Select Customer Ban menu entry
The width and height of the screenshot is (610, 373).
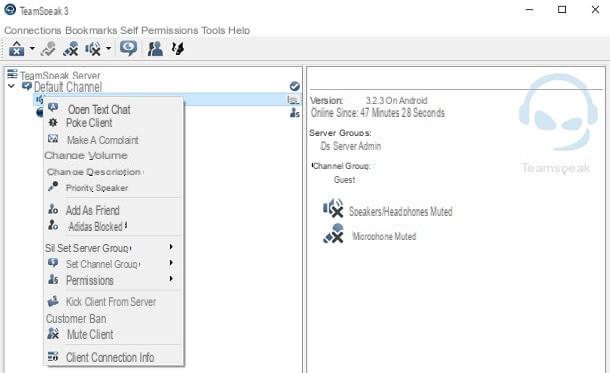click(x=76, y=319)
